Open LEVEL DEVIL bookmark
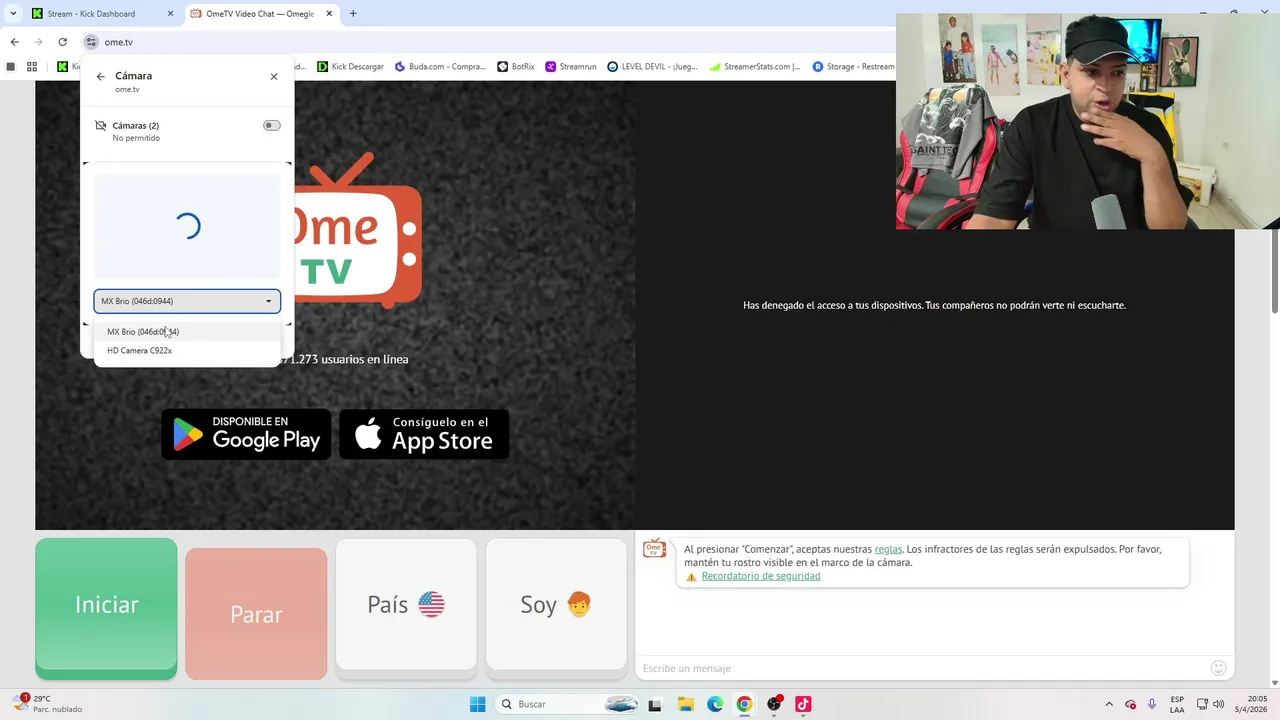Viewport: 1280px width, 720px height. point(652,67)
